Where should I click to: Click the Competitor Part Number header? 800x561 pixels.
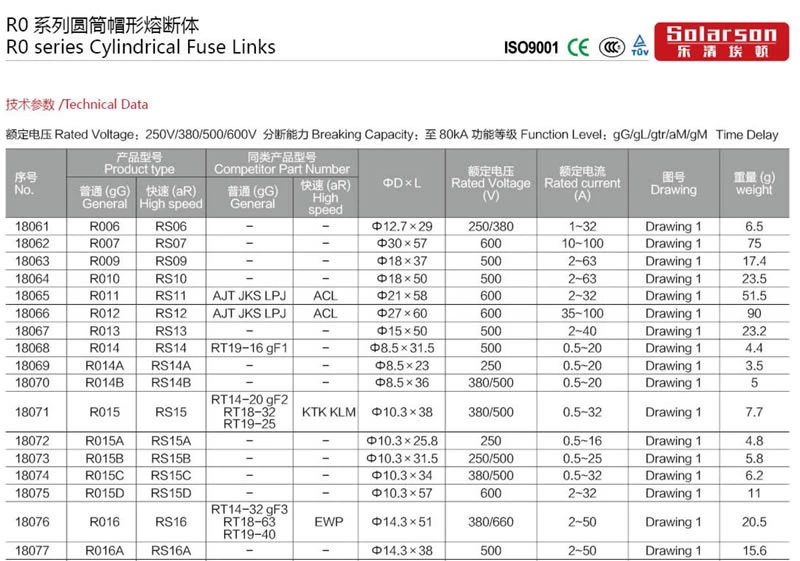point(282,164)
